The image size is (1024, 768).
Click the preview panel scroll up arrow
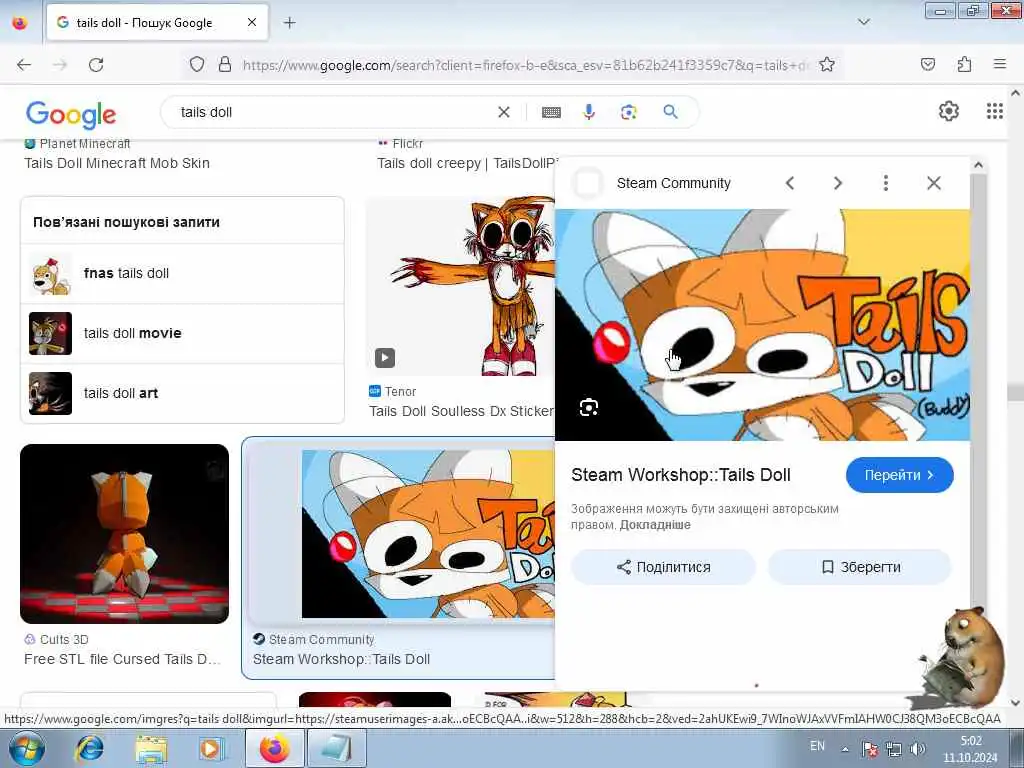click(978, 165)
